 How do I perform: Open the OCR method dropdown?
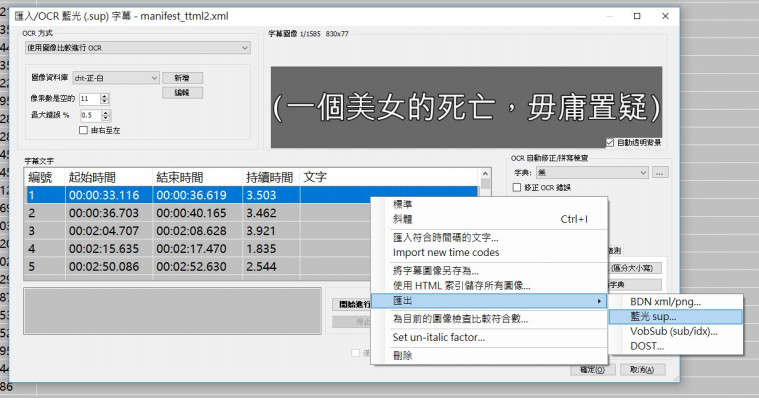pyautogui.click(x=138, y=47)
